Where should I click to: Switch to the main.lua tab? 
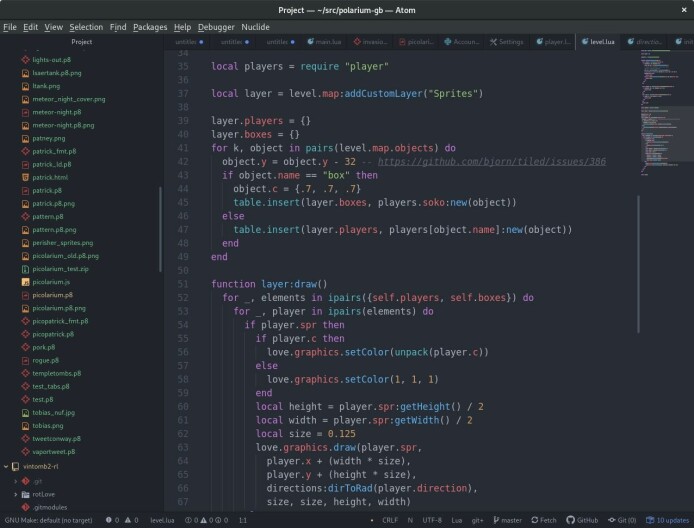[x=324, y=42]
